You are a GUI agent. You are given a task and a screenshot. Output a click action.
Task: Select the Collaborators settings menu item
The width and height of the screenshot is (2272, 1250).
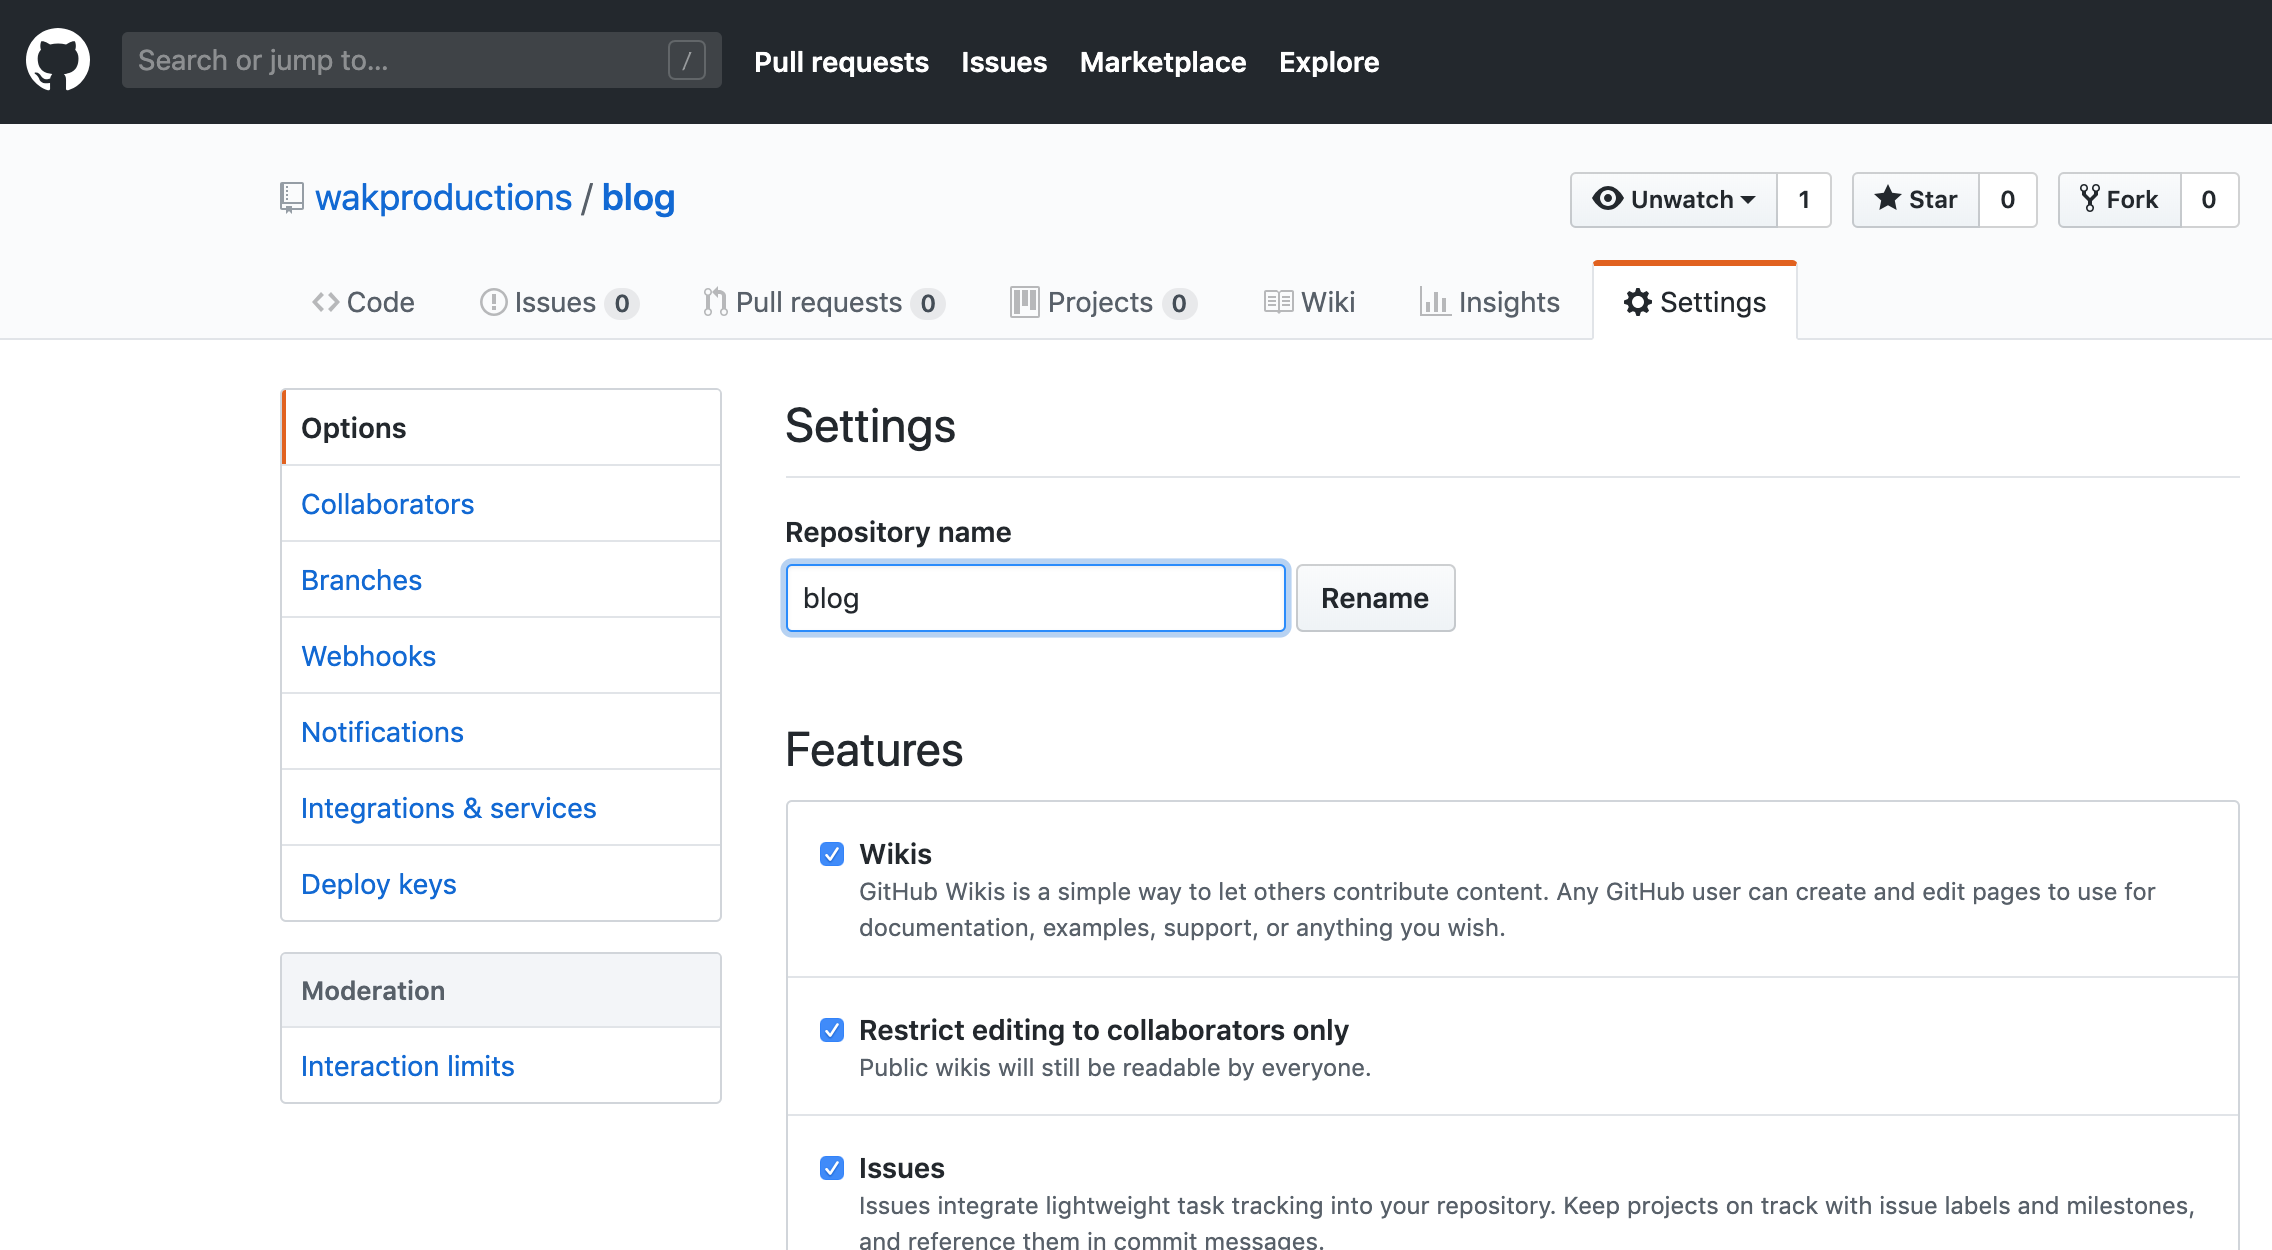(388, 503)
